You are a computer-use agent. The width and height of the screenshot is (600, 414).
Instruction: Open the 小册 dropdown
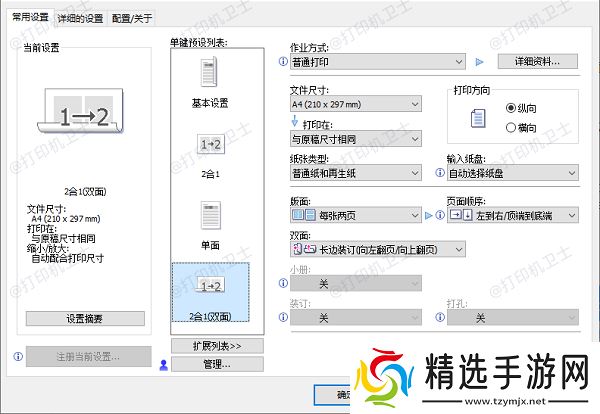356,284
